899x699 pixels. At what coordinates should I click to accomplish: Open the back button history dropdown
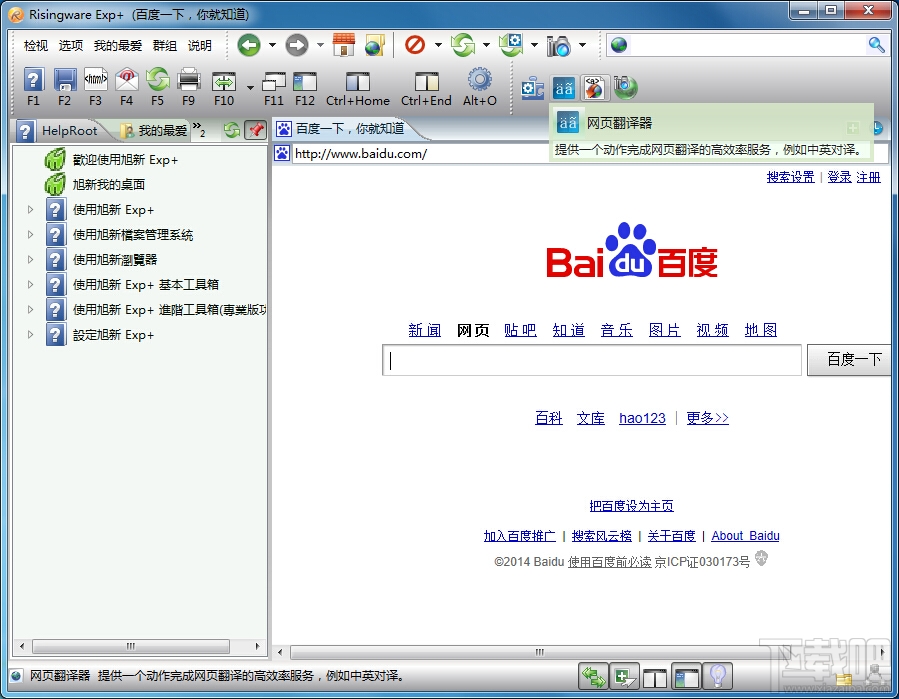coord(272,45)
